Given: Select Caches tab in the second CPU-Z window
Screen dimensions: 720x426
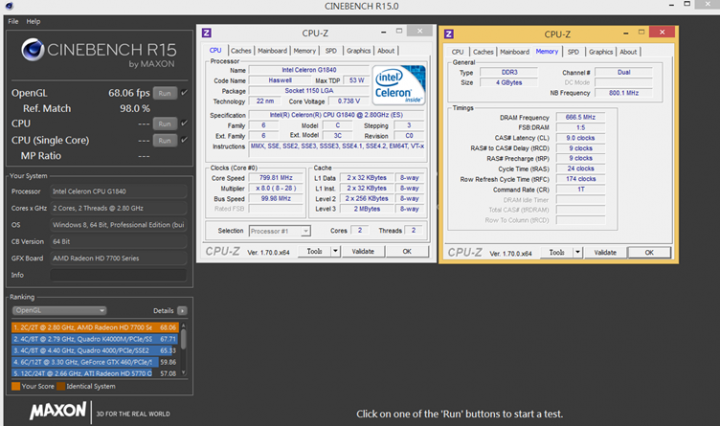Looking at the screenshot, I should pos(483,52).
